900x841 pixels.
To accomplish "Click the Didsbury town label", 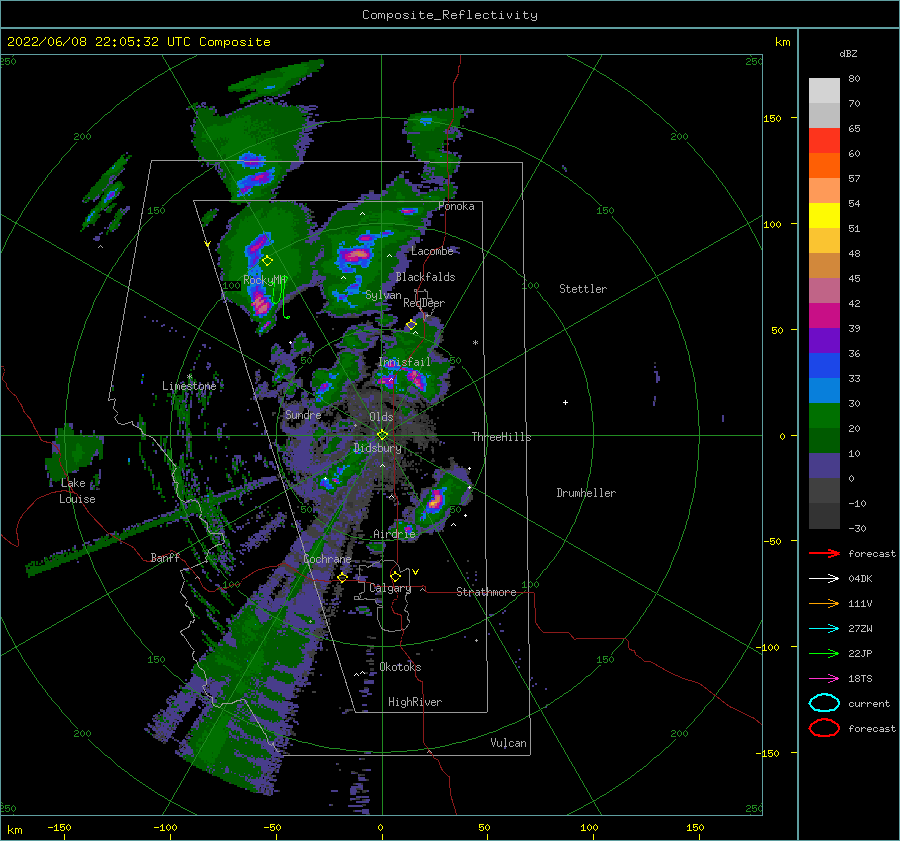I will (x=377, y=448).
